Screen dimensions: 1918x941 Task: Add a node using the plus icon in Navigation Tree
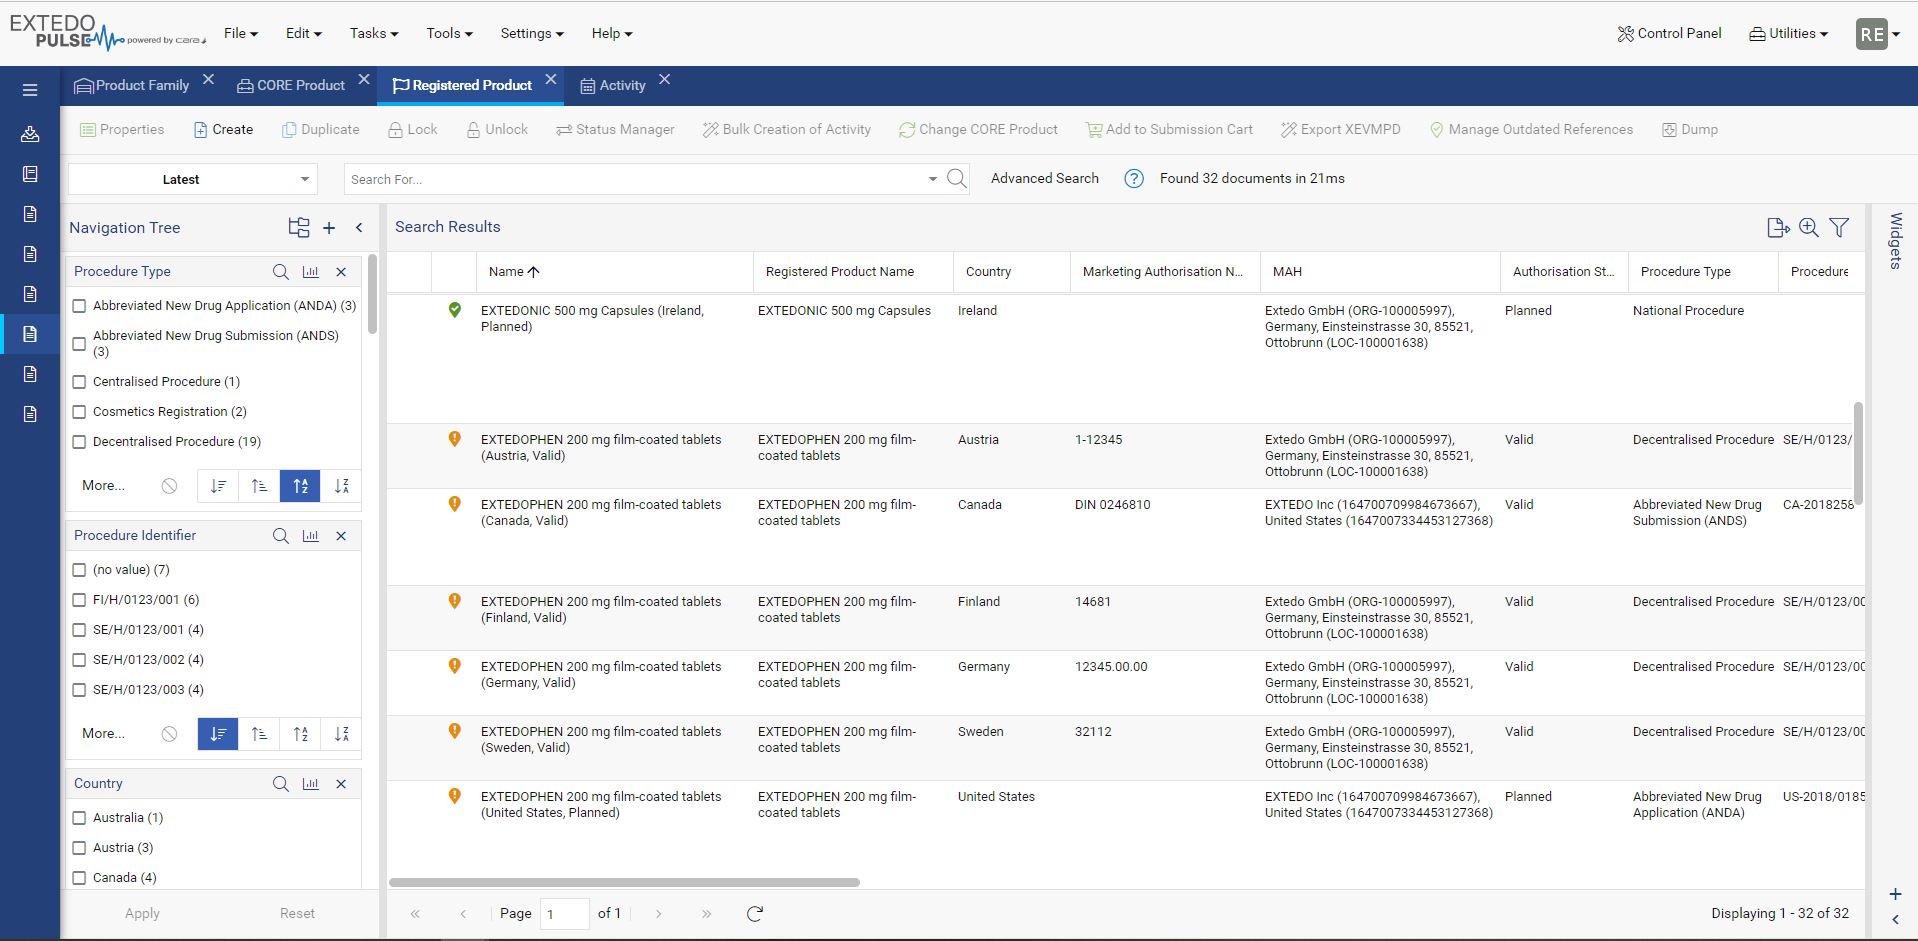[x=329, y=227]
